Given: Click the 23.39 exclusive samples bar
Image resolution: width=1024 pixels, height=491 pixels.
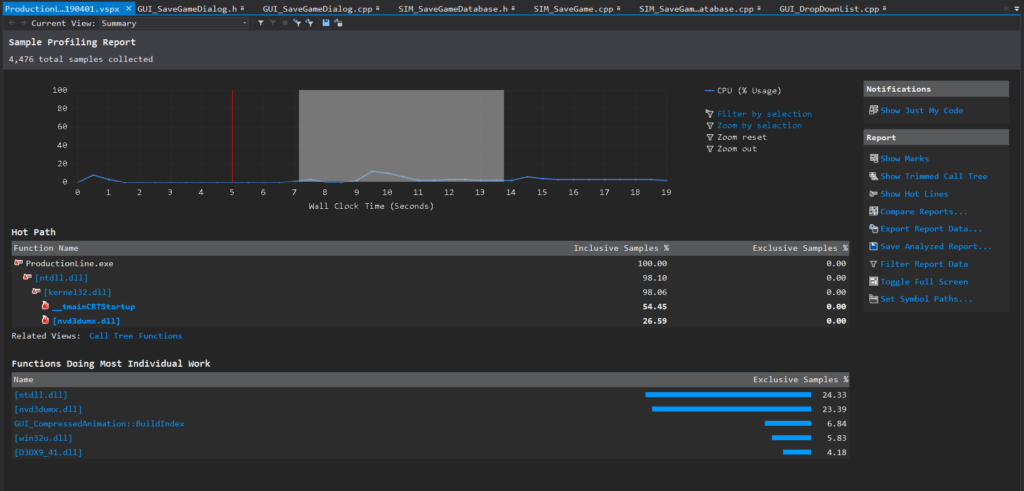Looking at the screenshot, I should click(x=731, y=409).
